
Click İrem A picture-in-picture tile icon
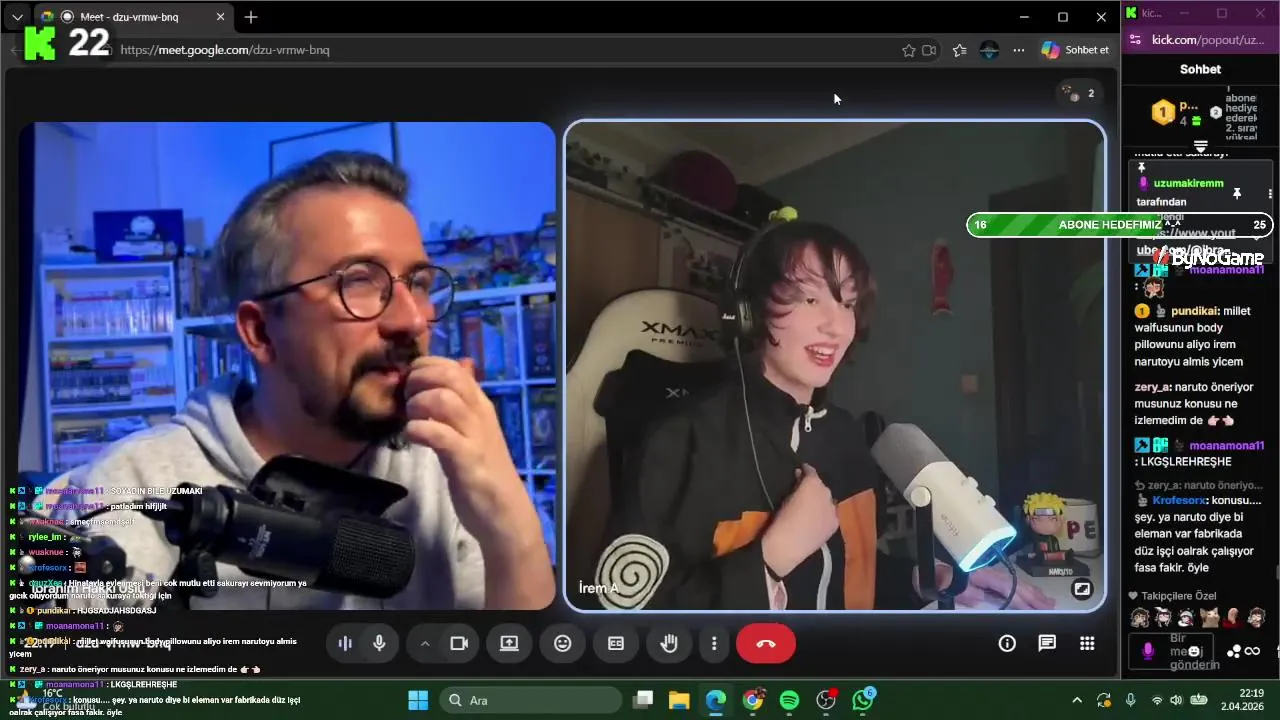tap(1081, 589)
